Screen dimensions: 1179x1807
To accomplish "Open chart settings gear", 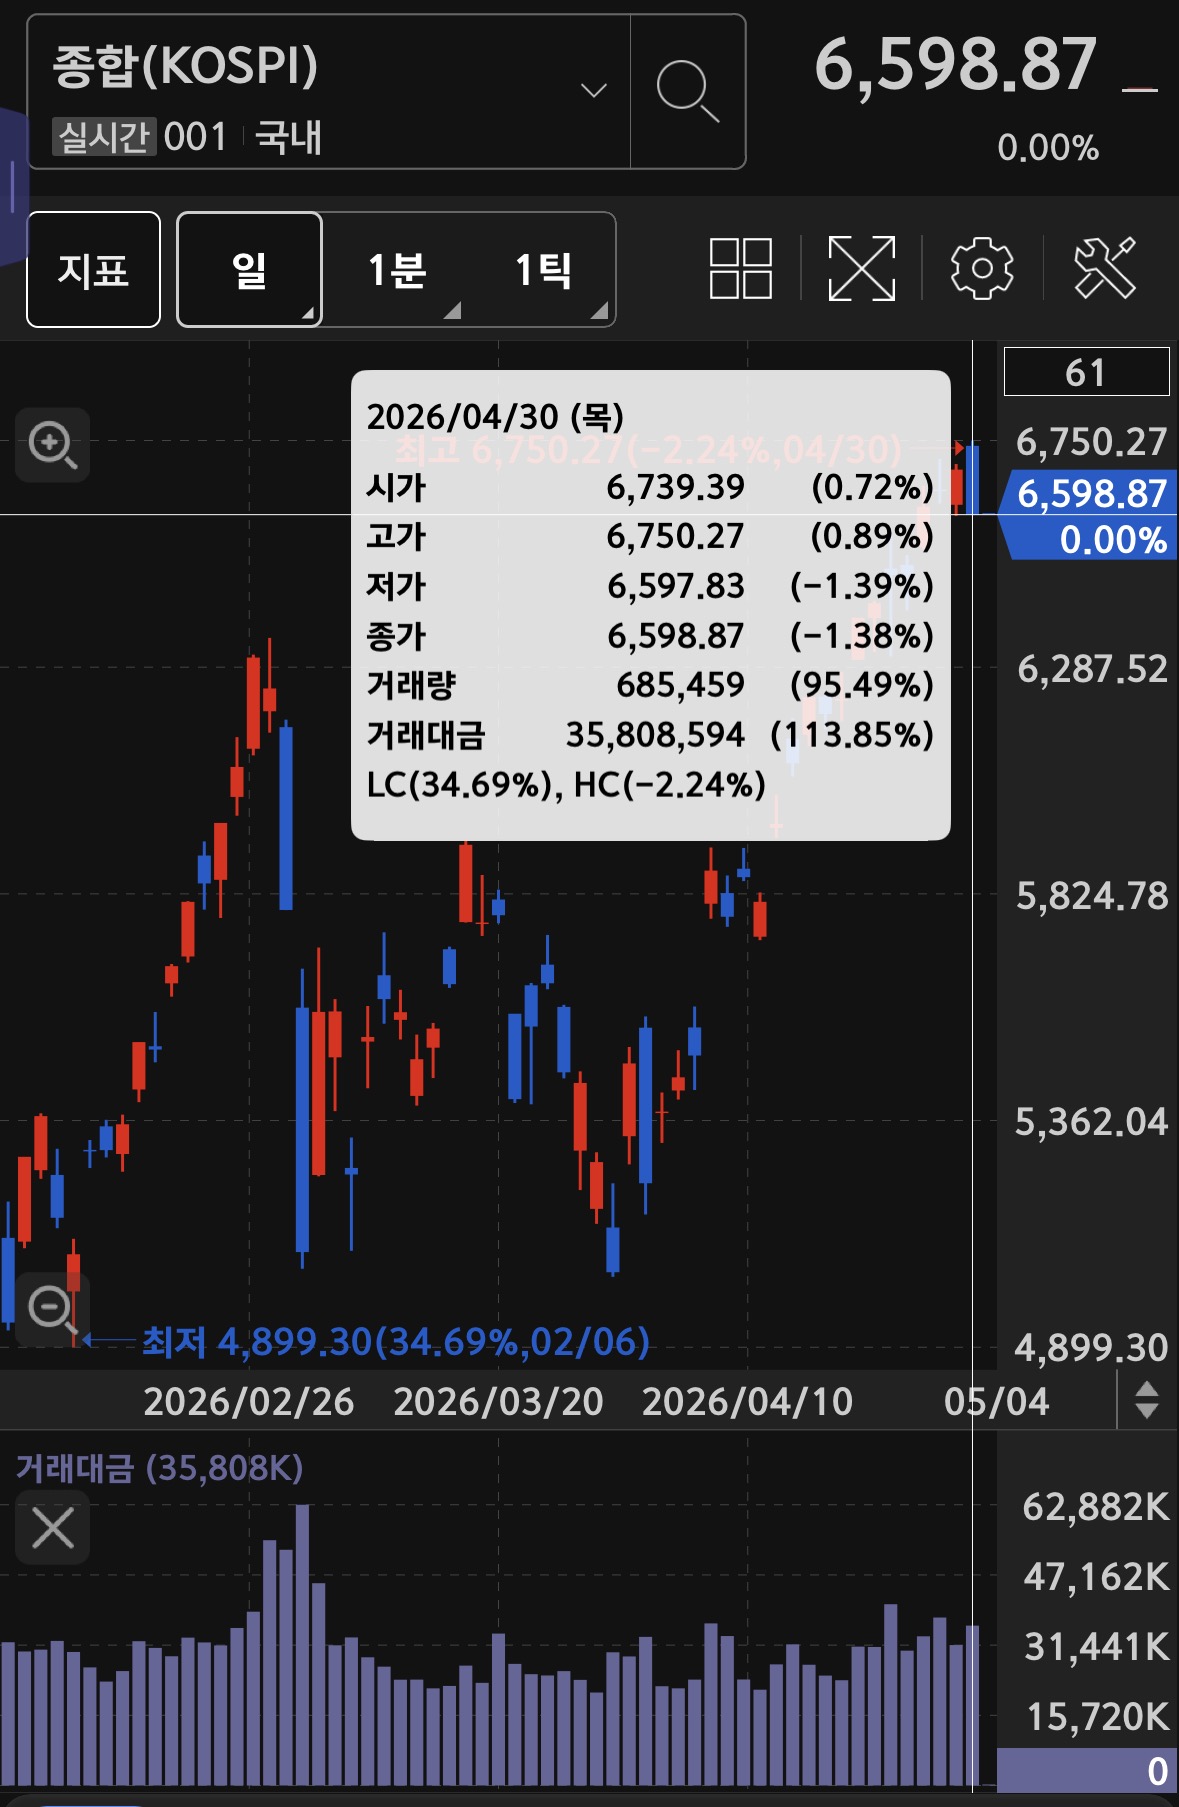I will click(981, 268).
